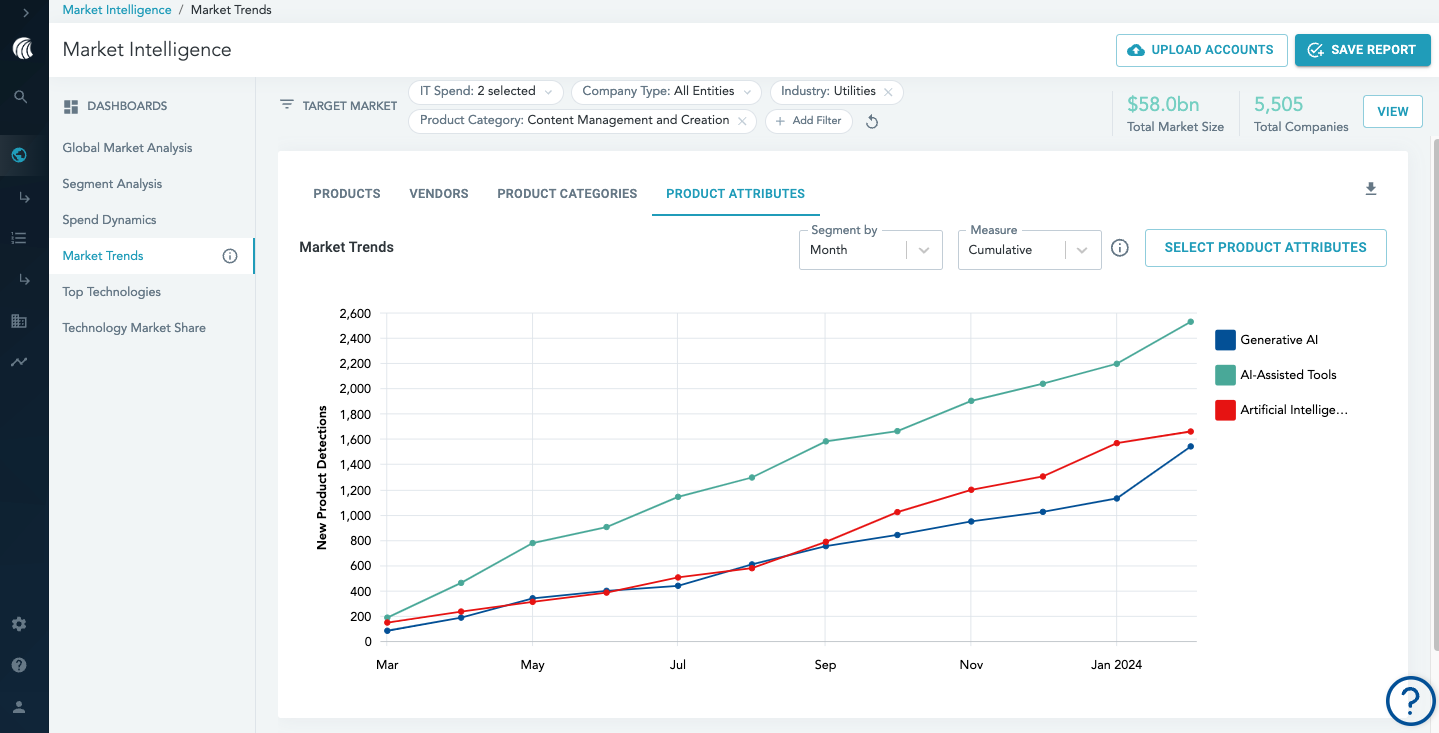This screenshot has width=1439, height=733.
Task: Open the large help question mark button
Action: [x=1410, y=700]
